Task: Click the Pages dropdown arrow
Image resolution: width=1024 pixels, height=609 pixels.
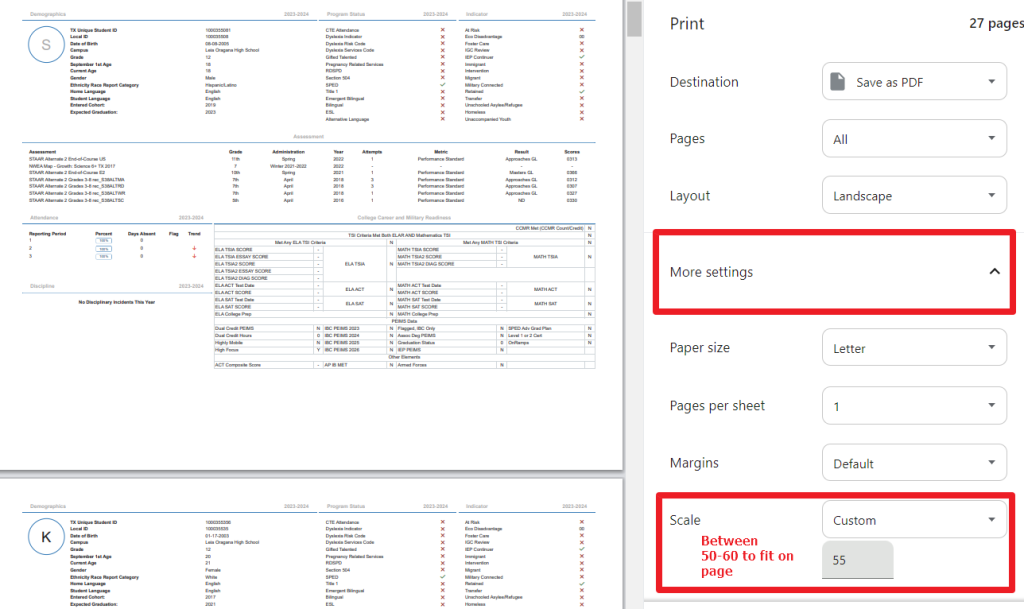Action: coord(994,138)
